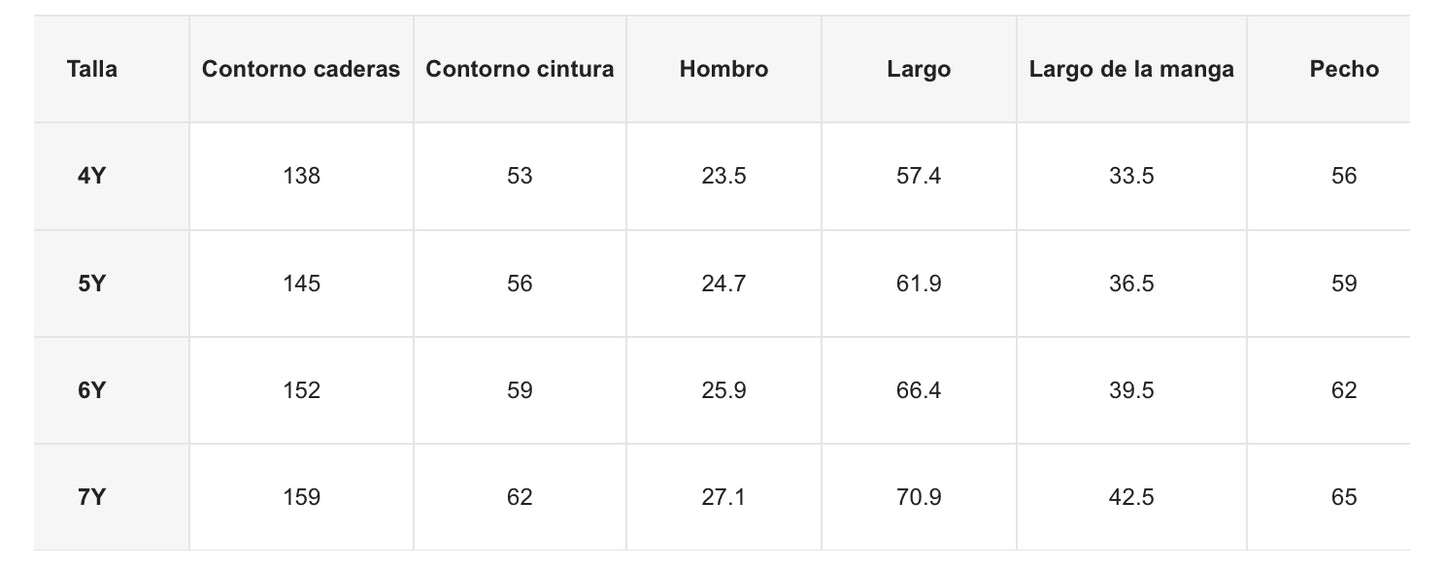Image resolution: width=1445 pixels, height=568 pixels.
Task: Click the Contorno caderas column header
Action: (301, 70)
